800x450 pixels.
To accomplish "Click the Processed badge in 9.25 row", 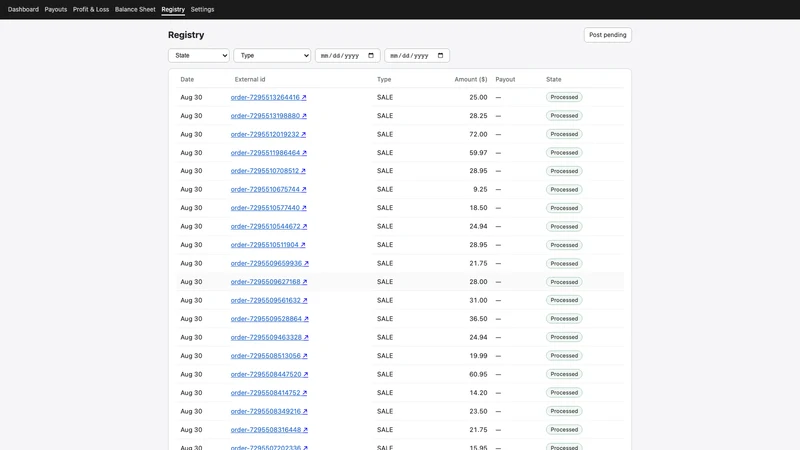I will [564, 189].
